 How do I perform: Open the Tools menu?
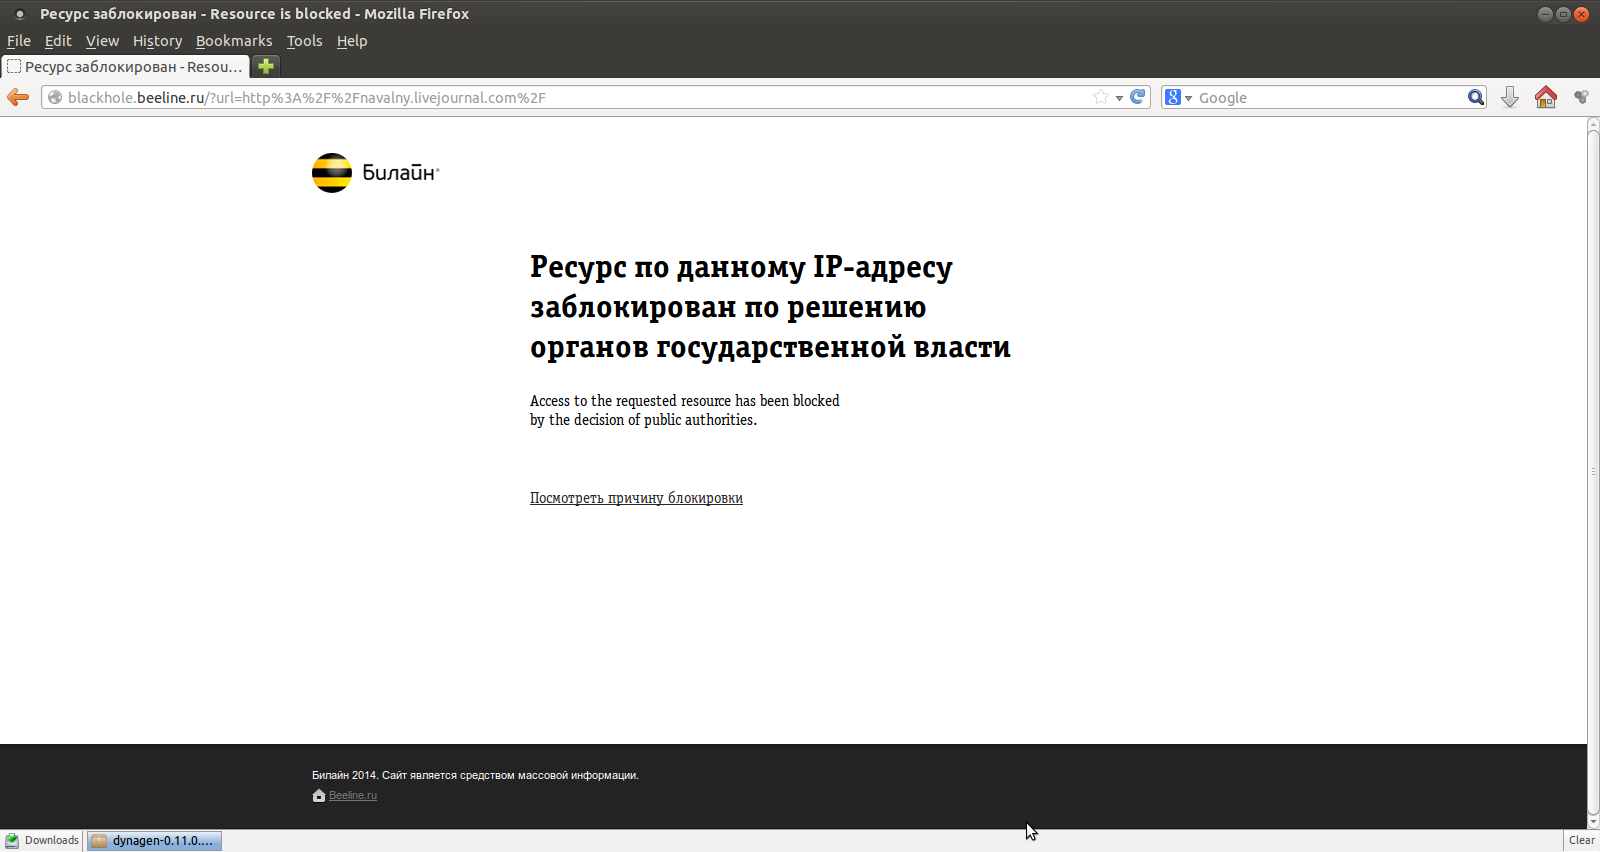[304, 41]
